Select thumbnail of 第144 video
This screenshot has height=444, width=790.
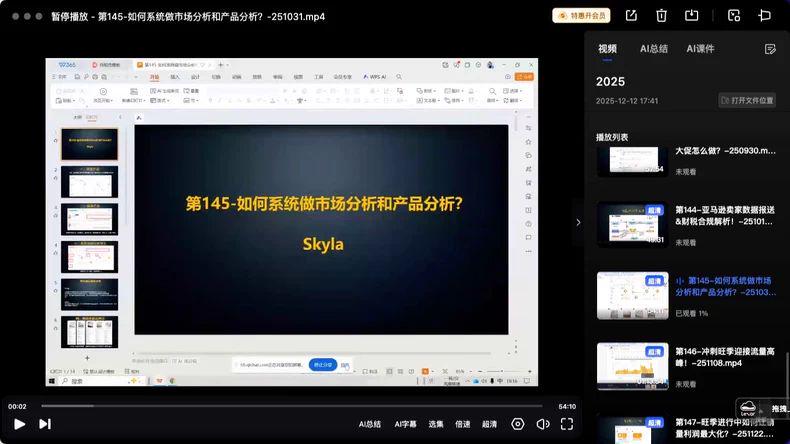tap(633, 224)
